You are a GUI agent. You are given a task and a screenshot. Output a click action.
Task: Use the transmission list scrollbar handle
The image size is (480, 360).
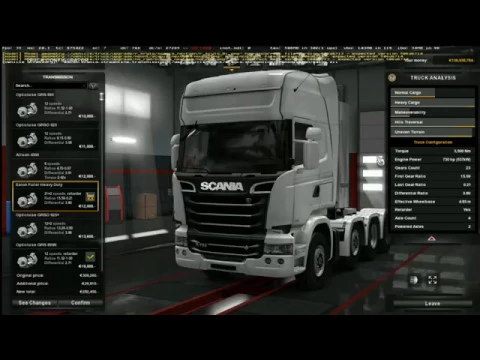tap(101, 97)
